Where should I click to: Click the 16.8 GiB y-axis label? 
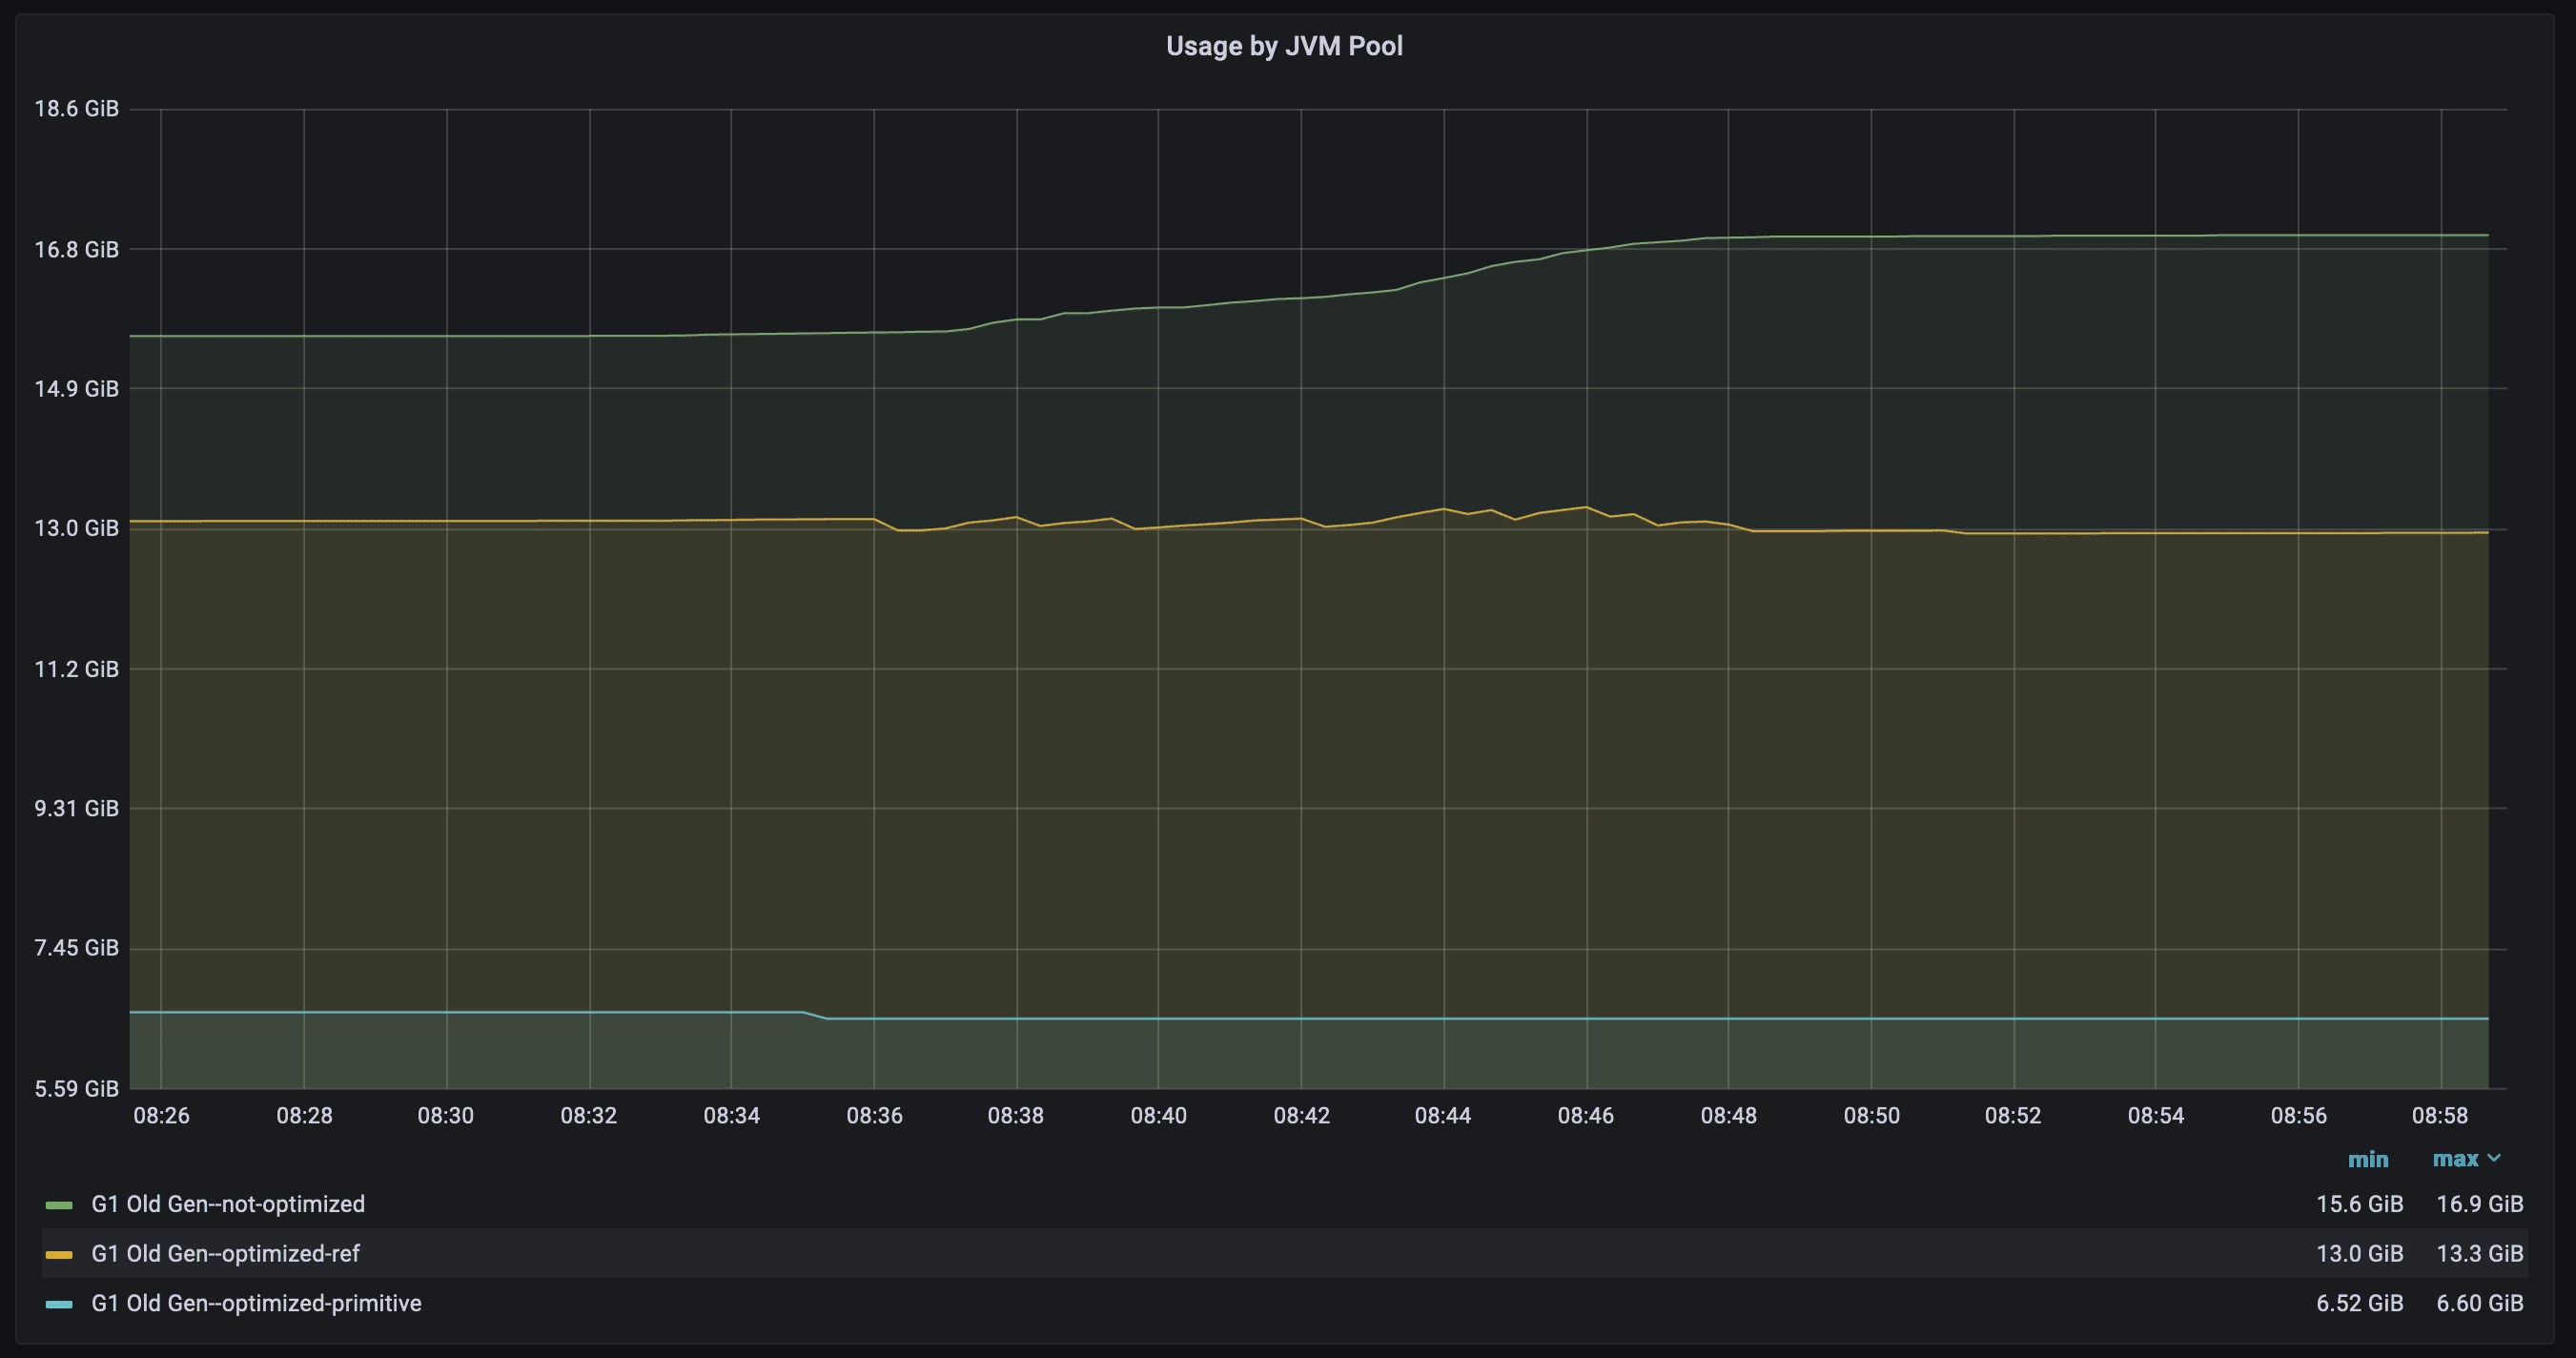coord(76,250)
